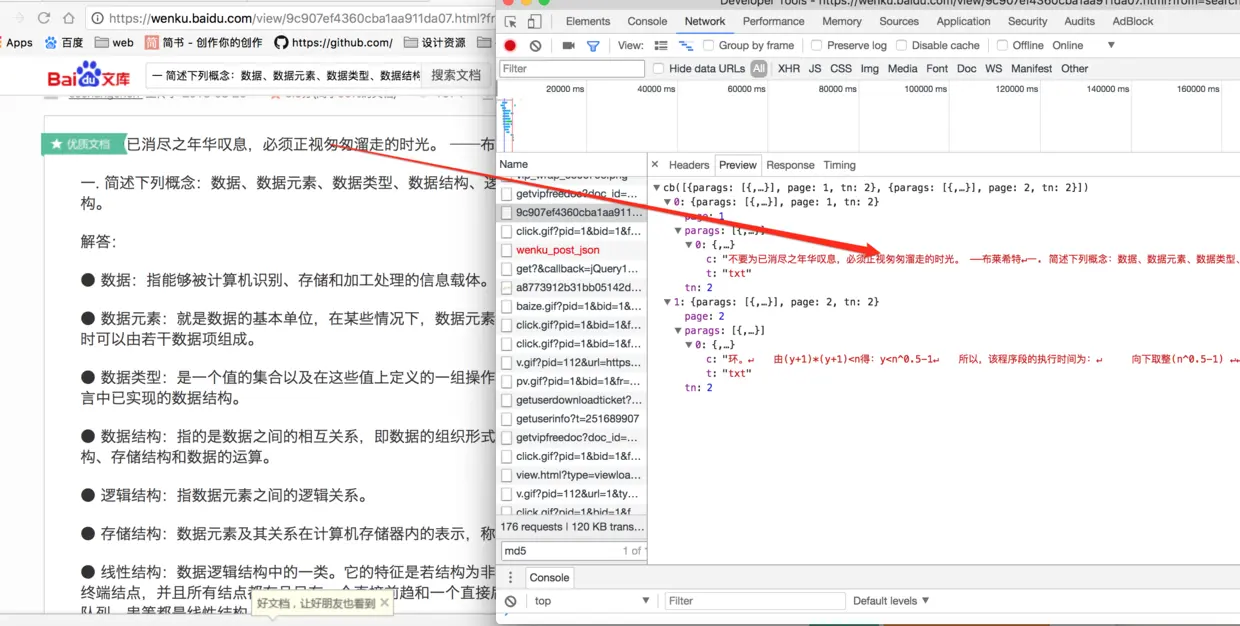Filter requests by JS
This screenshot has height=626, width=1240.
815,69
